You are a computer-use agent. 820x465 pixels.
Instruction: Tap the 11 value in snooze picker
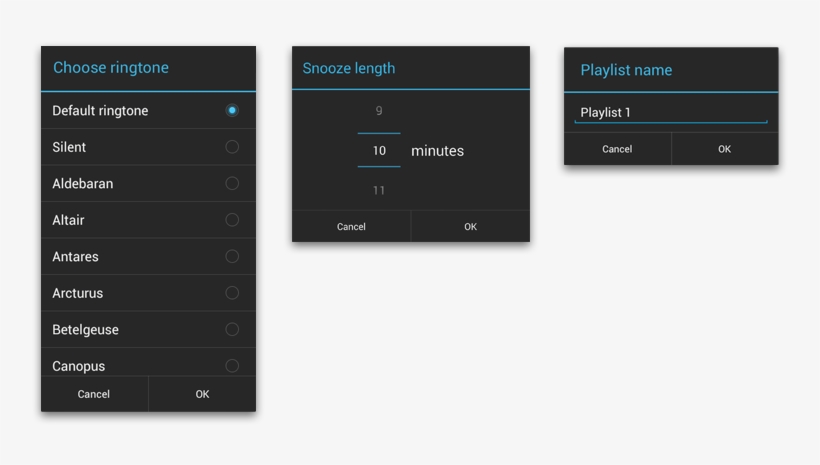point(379,190)
